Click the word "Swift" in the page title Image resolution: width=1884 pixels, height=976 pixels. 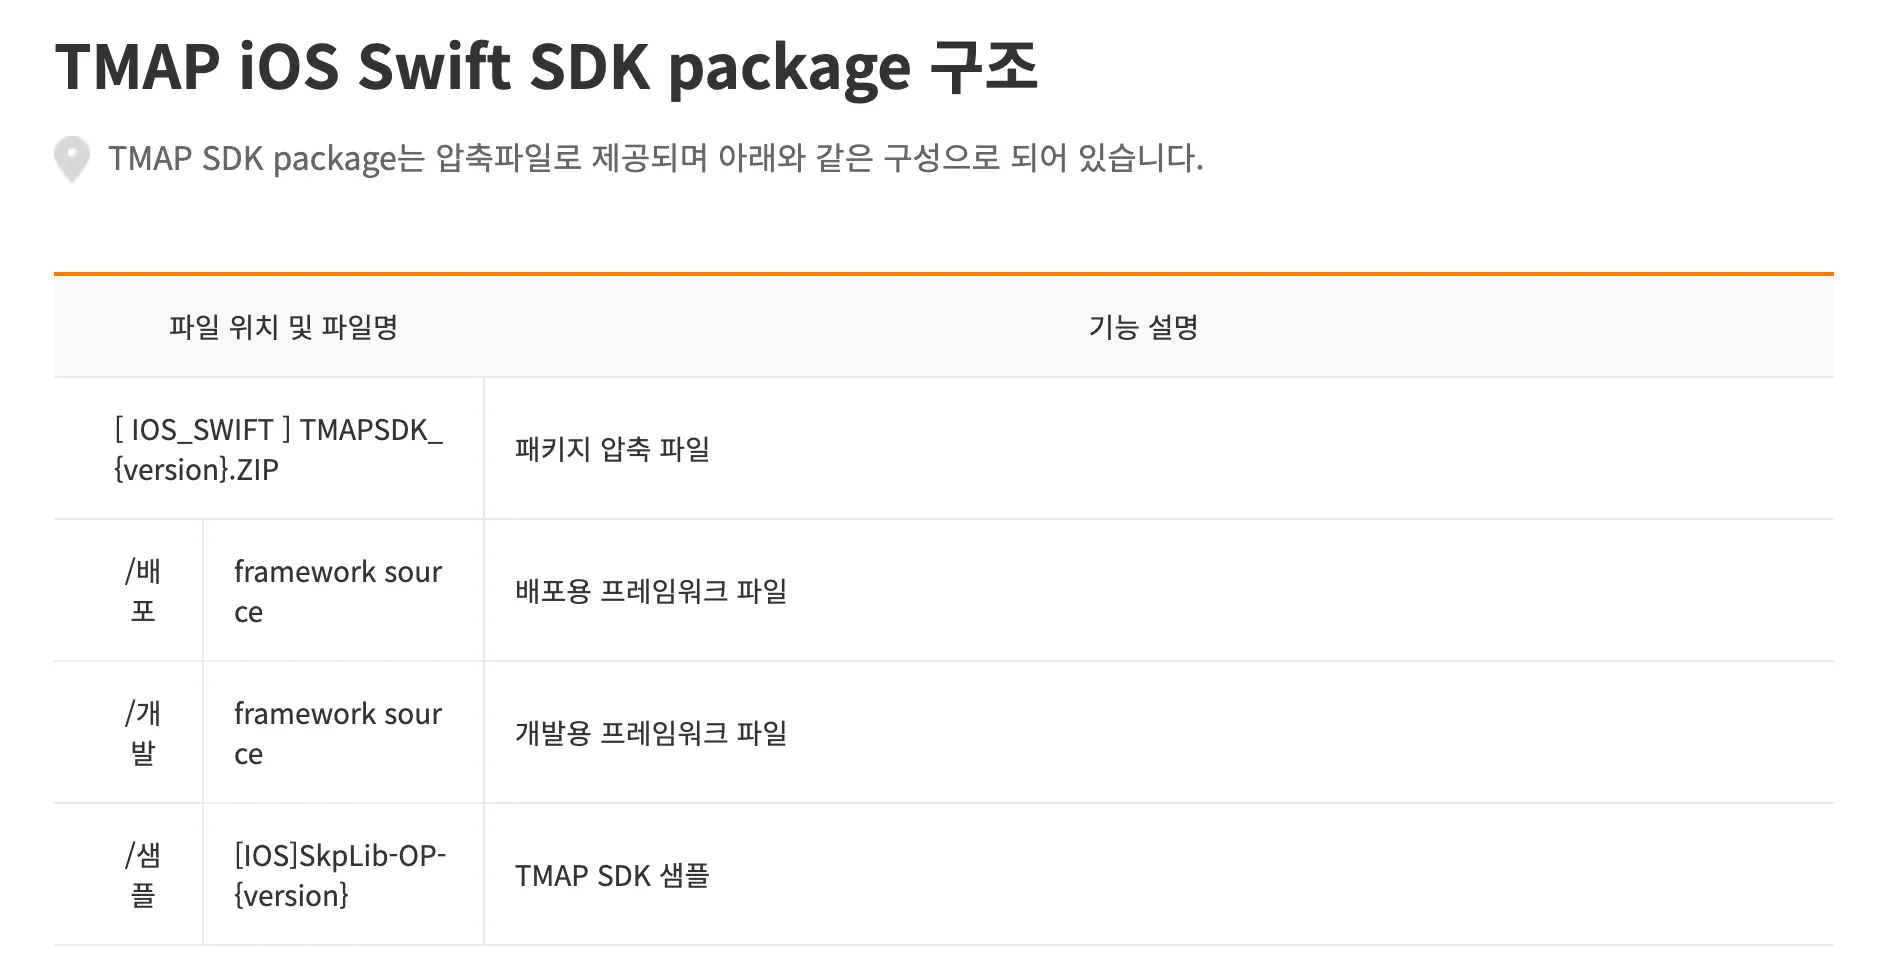click(x=435, y=67)
